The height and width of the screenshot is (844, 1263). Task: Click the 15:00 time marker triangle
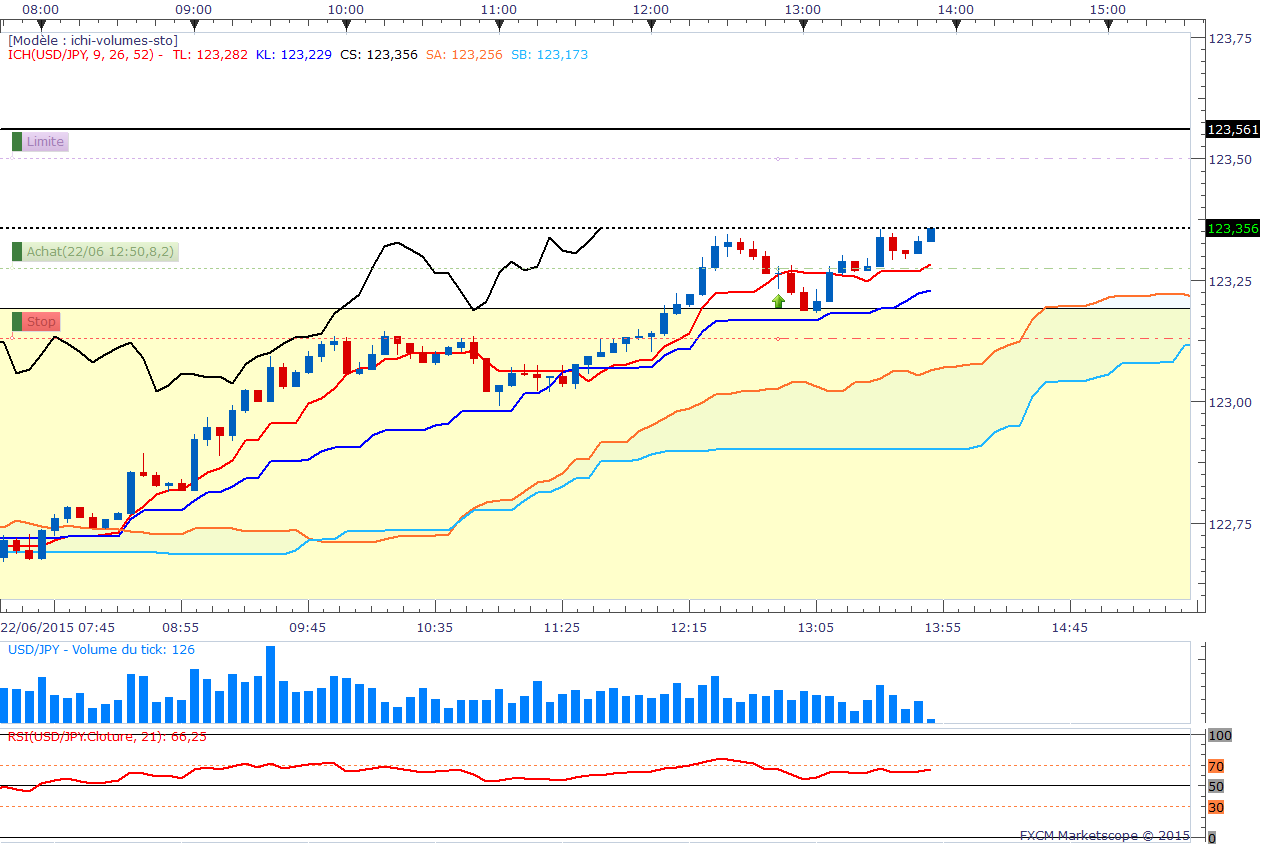(x=1108, y=25)
